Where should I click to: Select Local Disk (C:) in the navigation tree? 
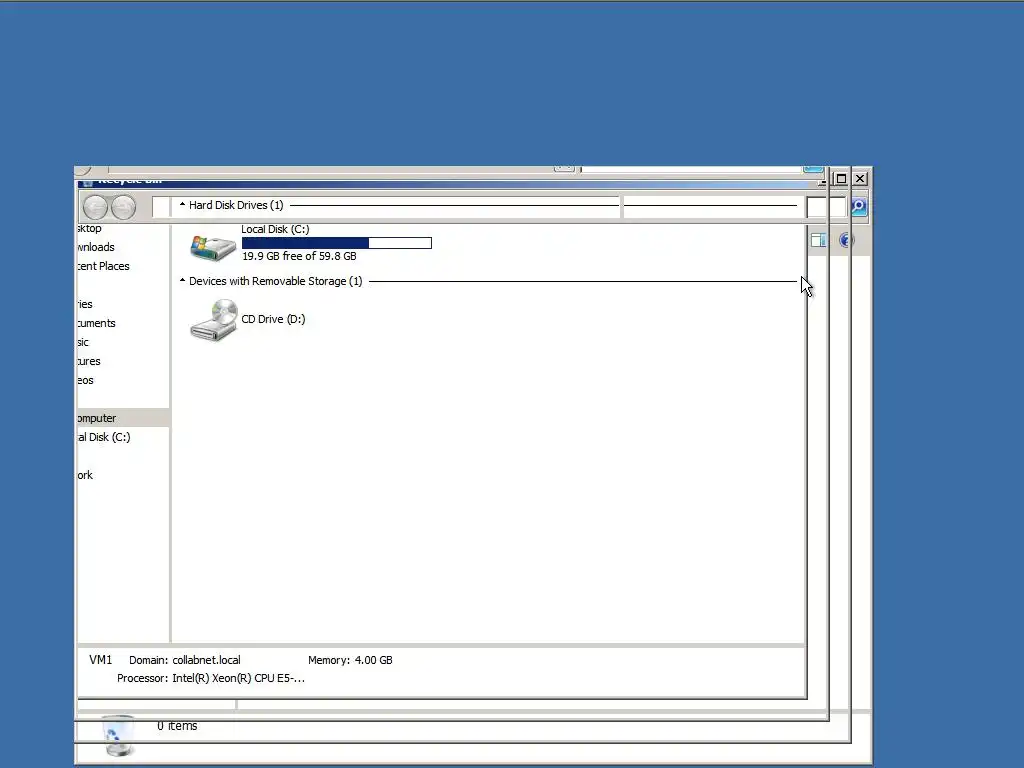pos(104,437)
